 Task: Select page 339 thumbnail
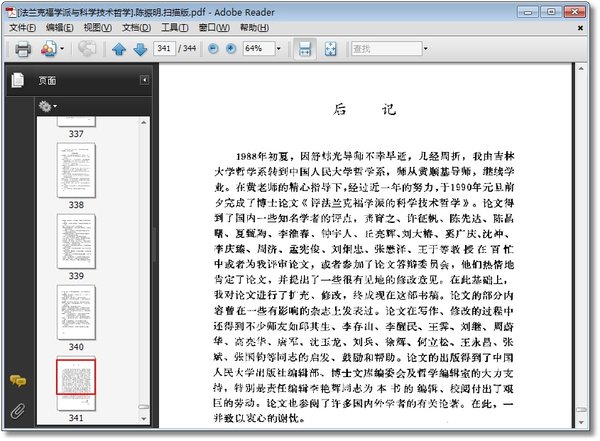coord(76,241)
